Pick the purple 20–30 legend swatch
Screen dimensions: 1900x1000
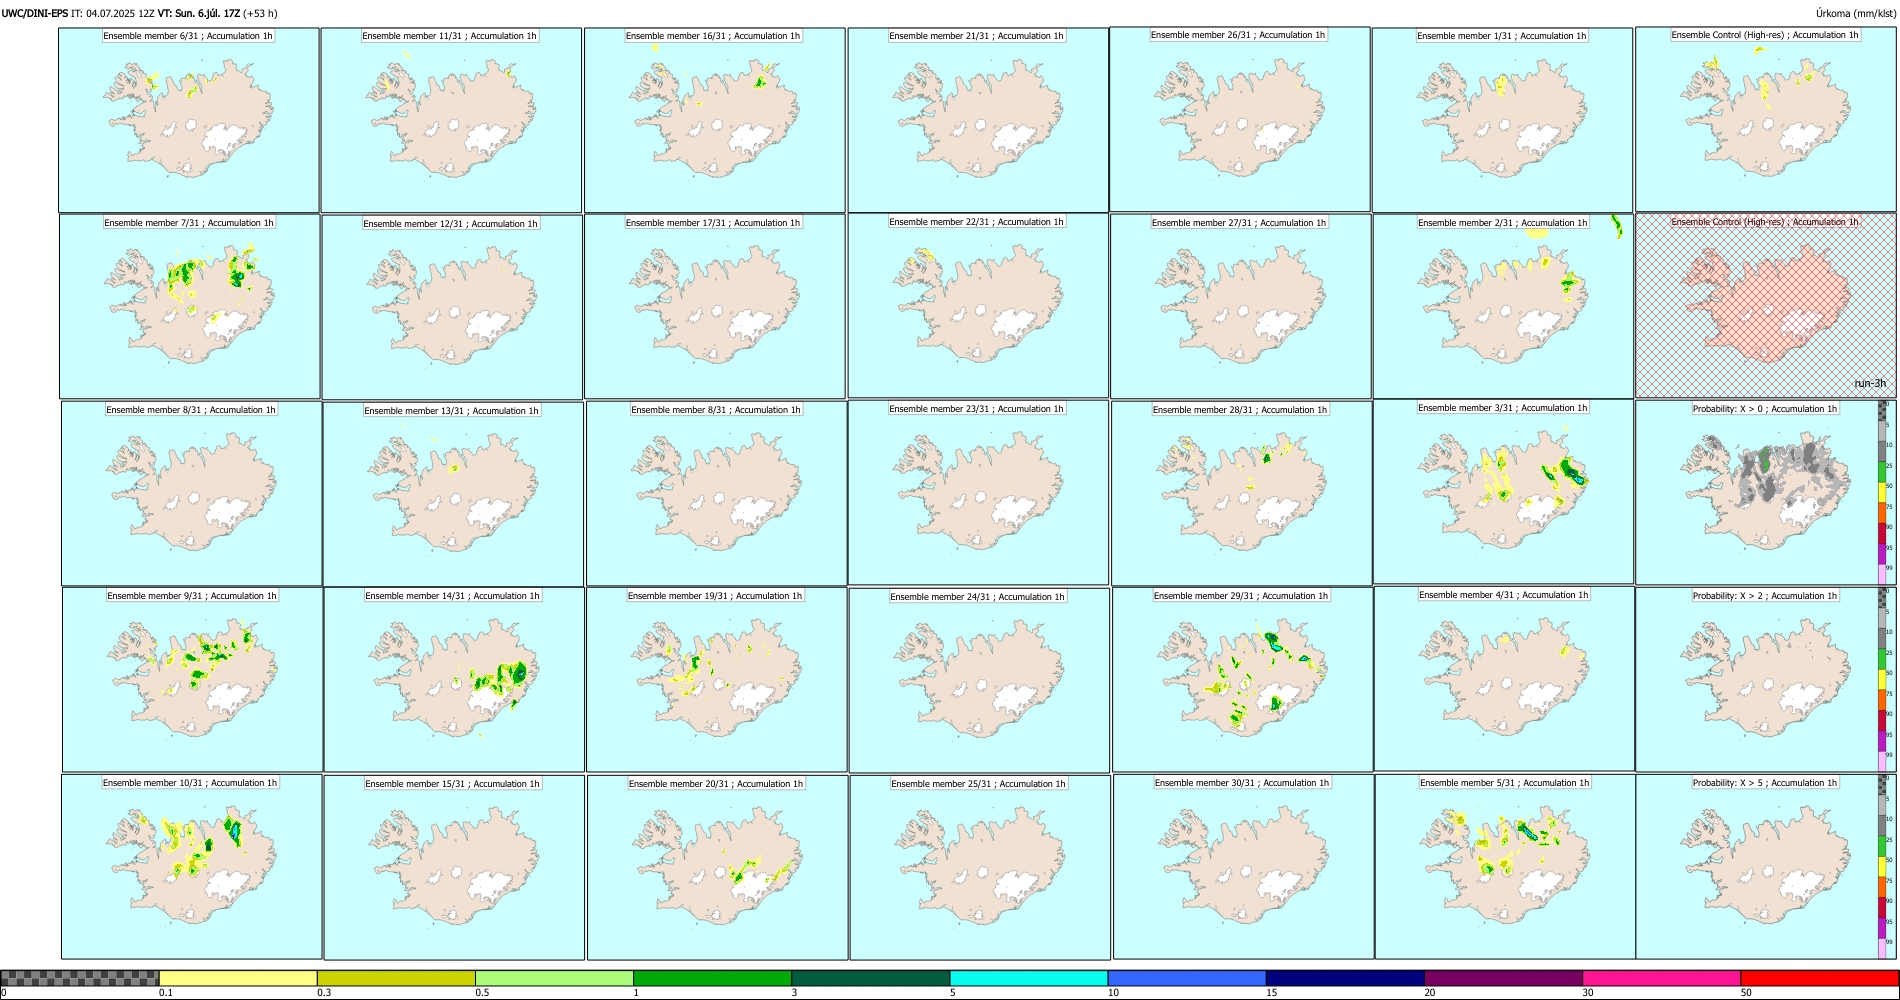(1503, 978)
